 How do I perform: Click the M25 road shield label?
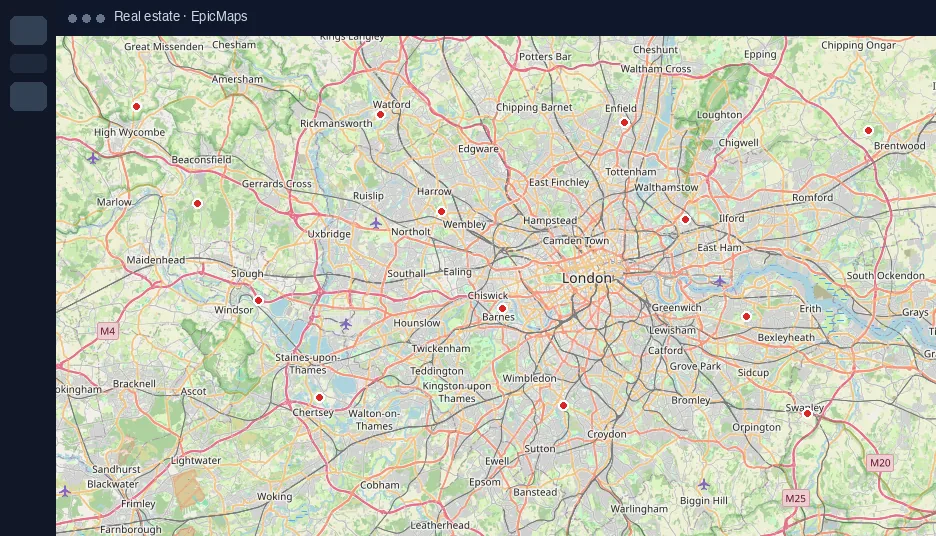coord(795,498)
